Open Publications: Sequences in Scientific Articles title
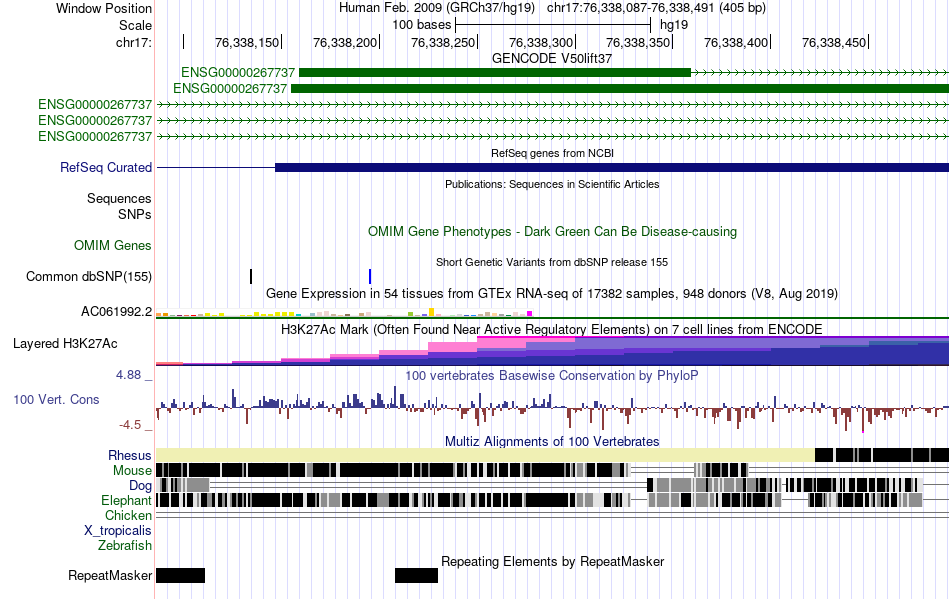Image resolution: width=950 pixels, height=599 pixels. [552, 184]
